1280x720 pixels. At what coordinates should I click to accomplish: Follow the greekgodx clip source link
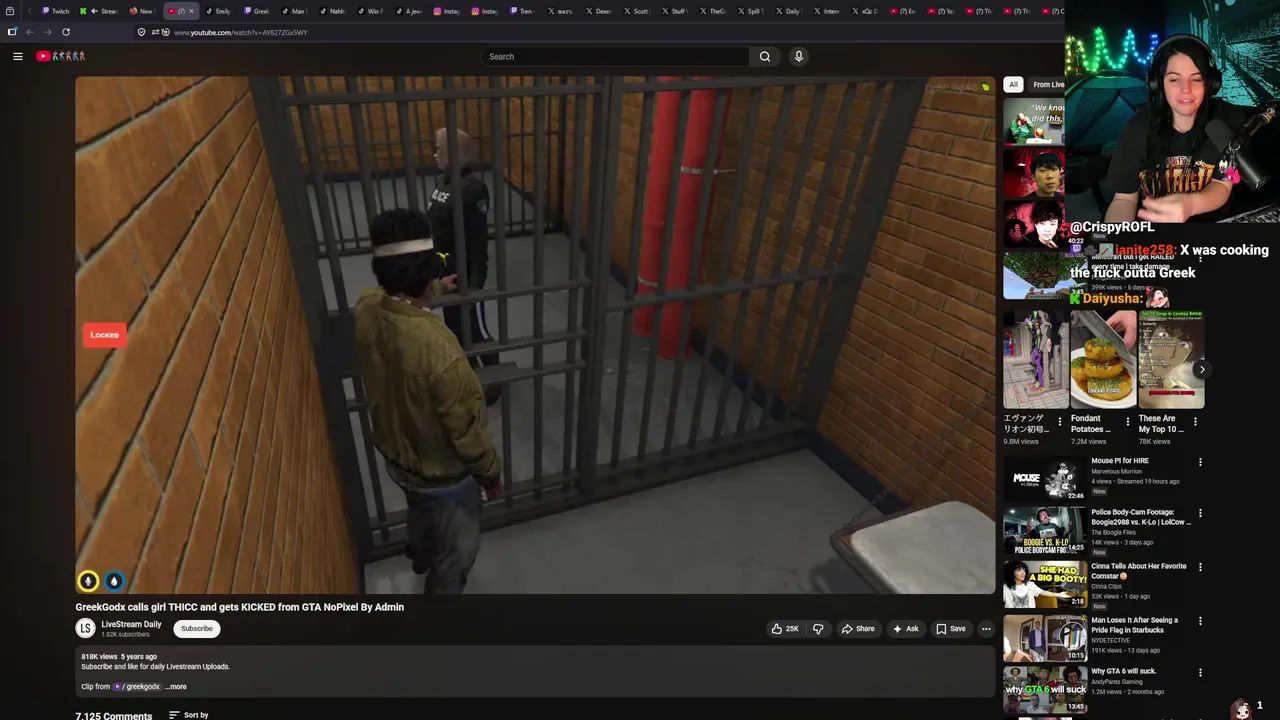coord(137,687)
